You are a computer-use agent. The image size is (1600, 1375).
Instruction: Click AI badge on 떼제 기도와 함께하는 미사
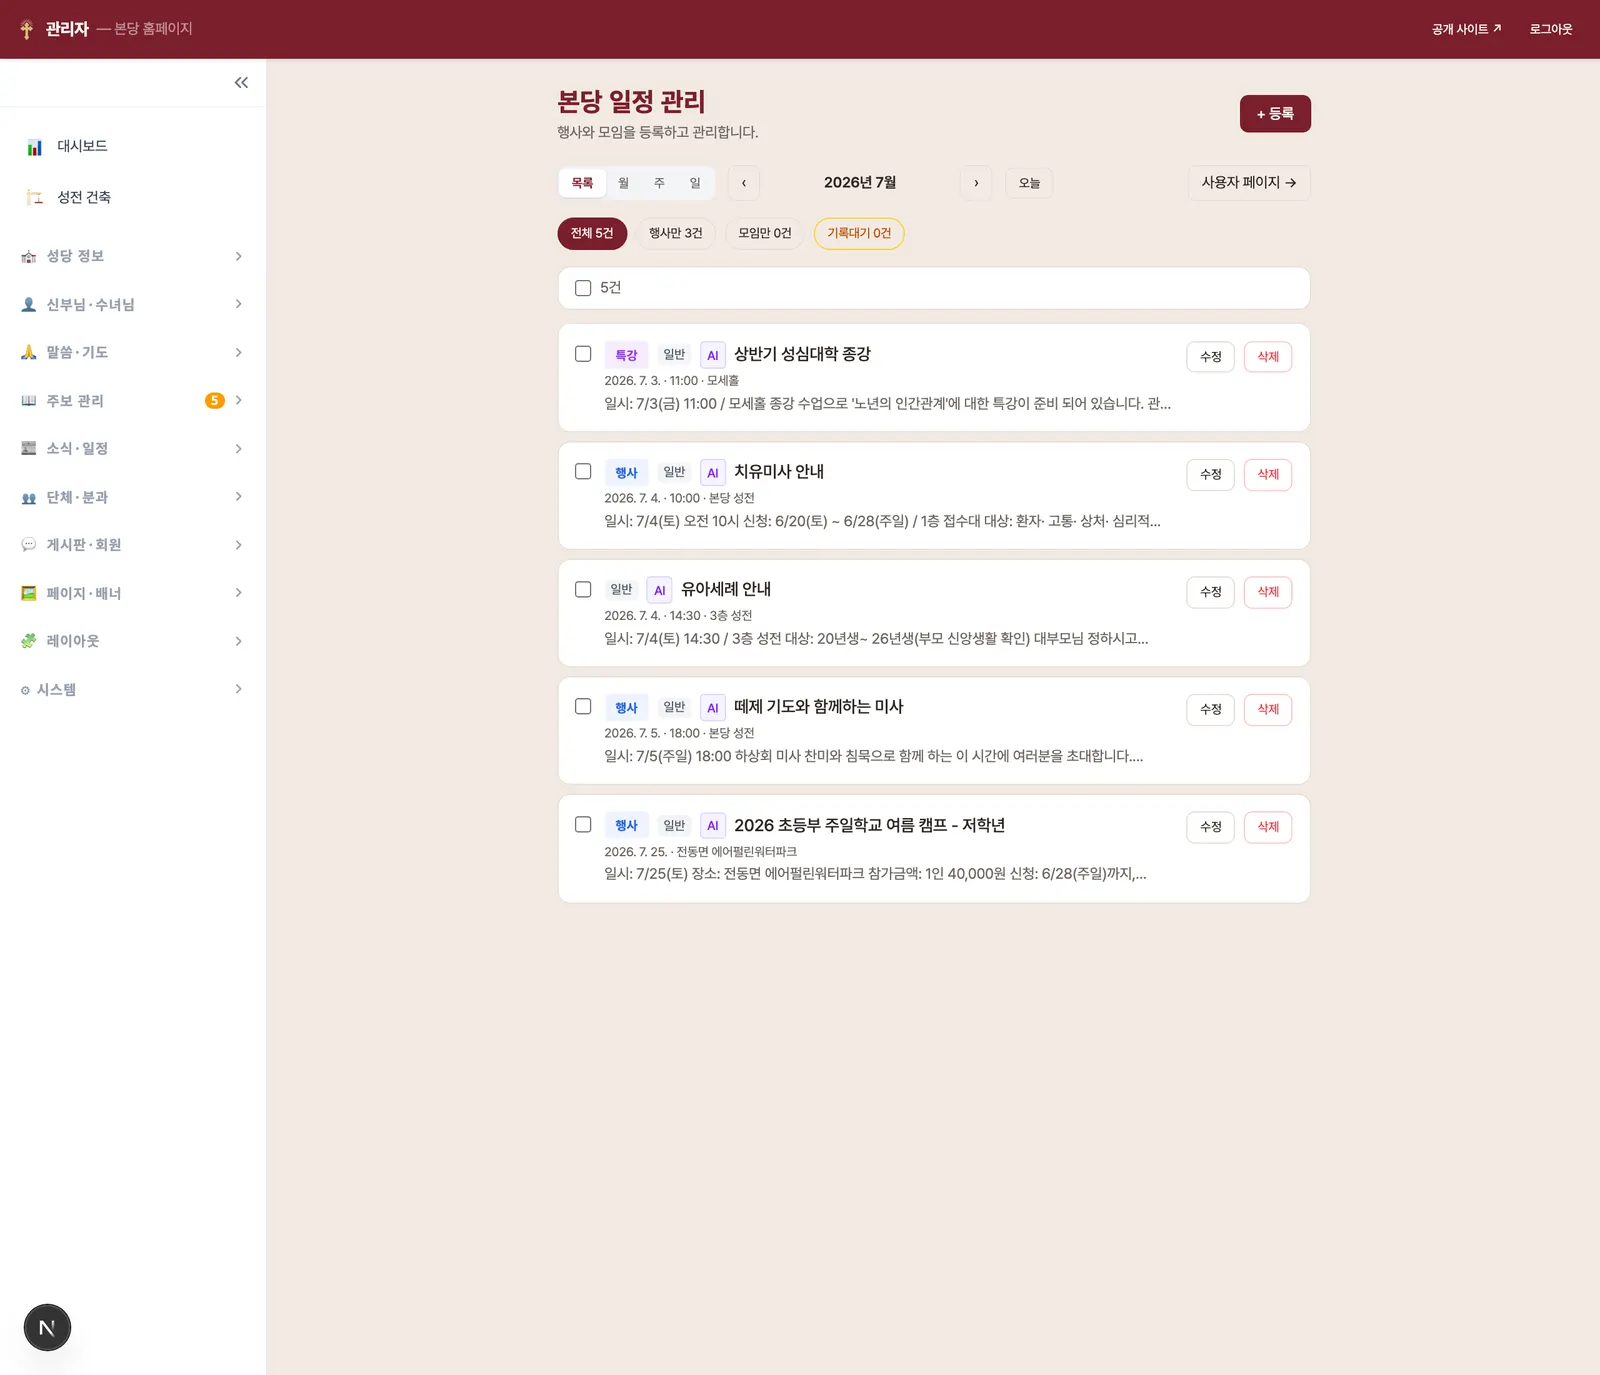[713, 708]
